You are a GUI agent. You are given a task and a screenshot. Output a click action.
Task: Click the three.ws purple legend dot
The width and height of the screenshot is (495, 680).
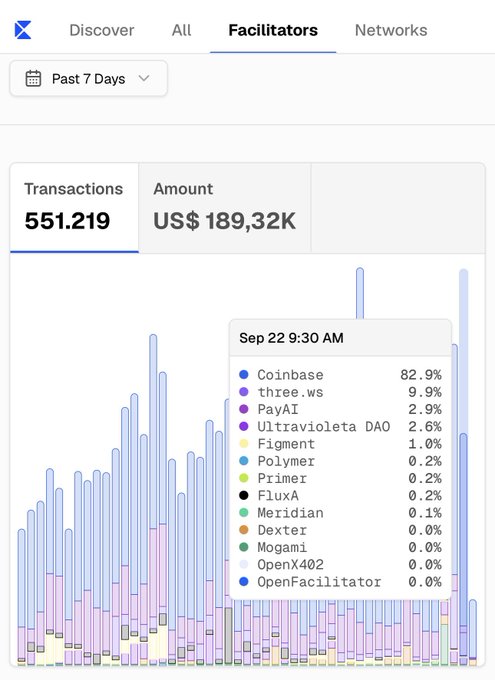tap(244, 392)
